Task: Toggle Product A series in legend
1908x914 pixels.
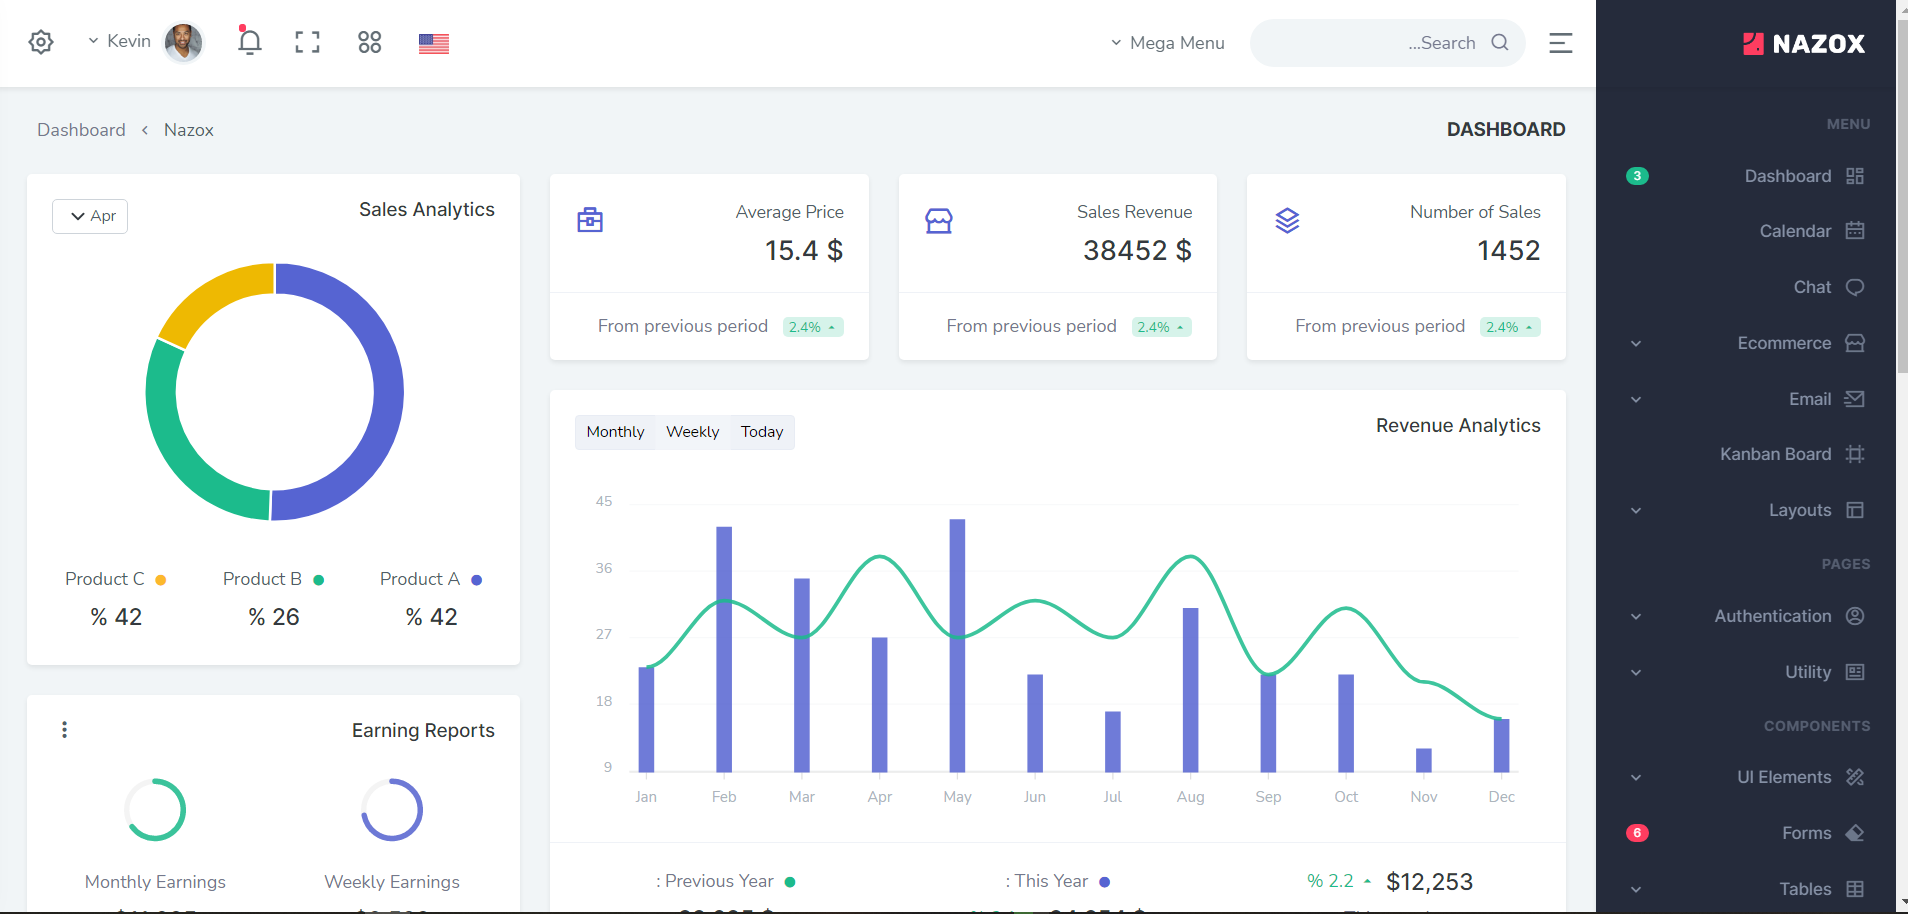Action: 421,579
